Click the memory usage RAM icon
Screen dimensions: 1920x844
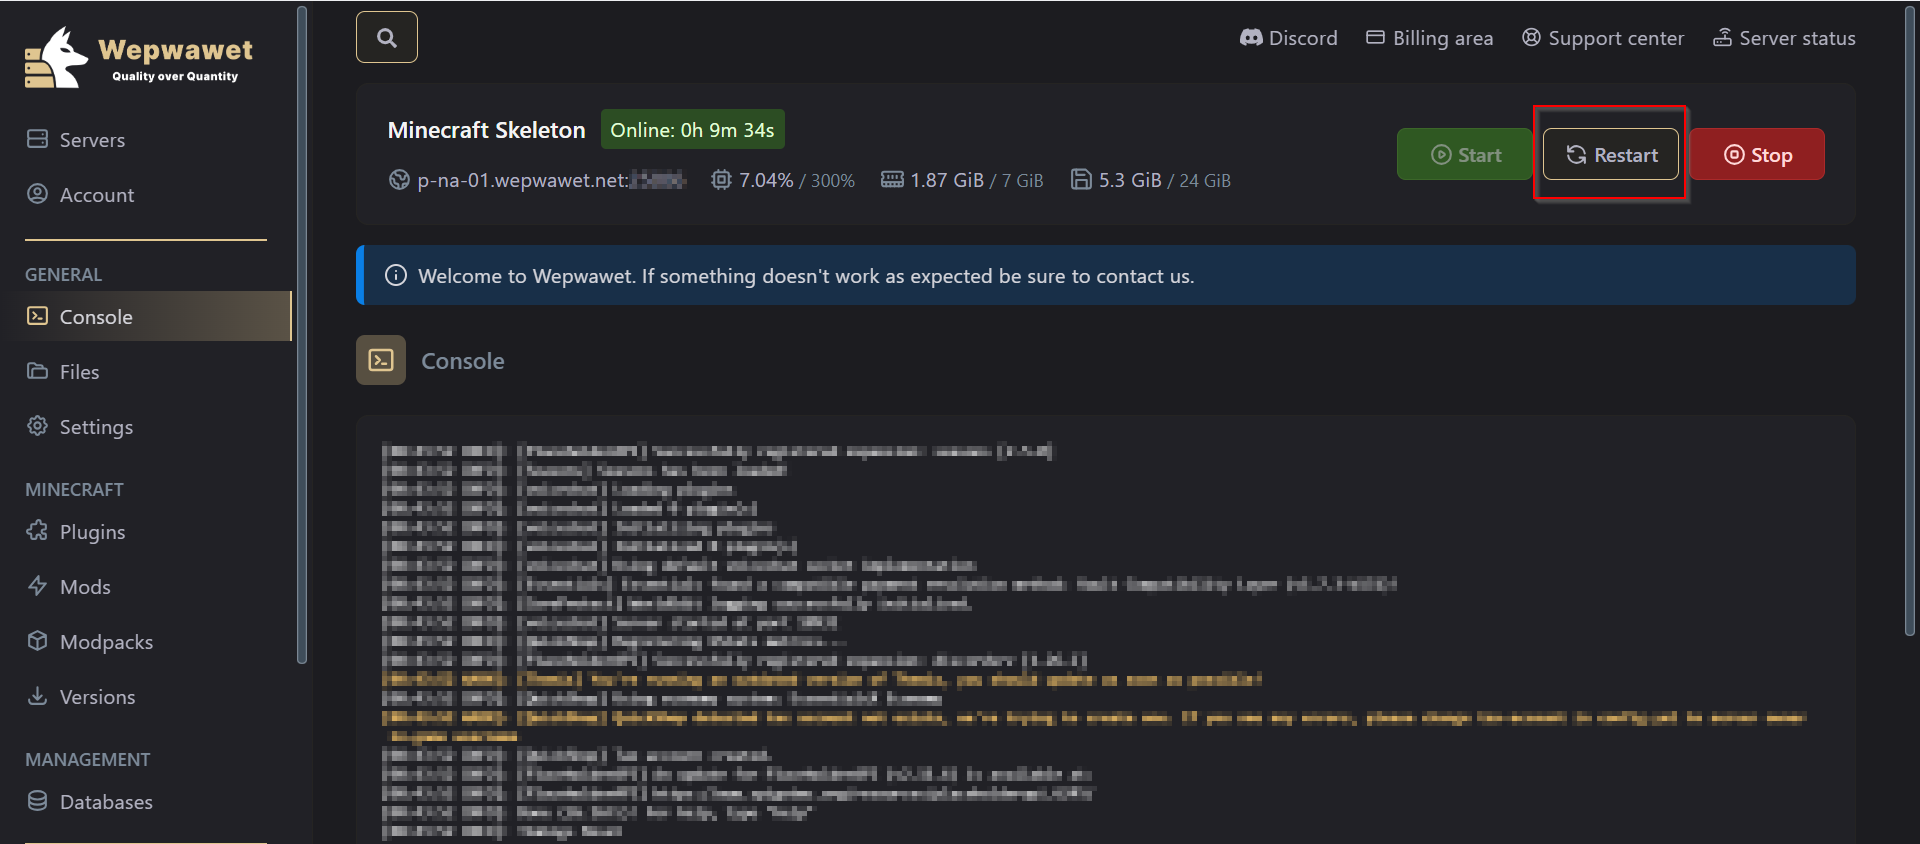point(892,180)
